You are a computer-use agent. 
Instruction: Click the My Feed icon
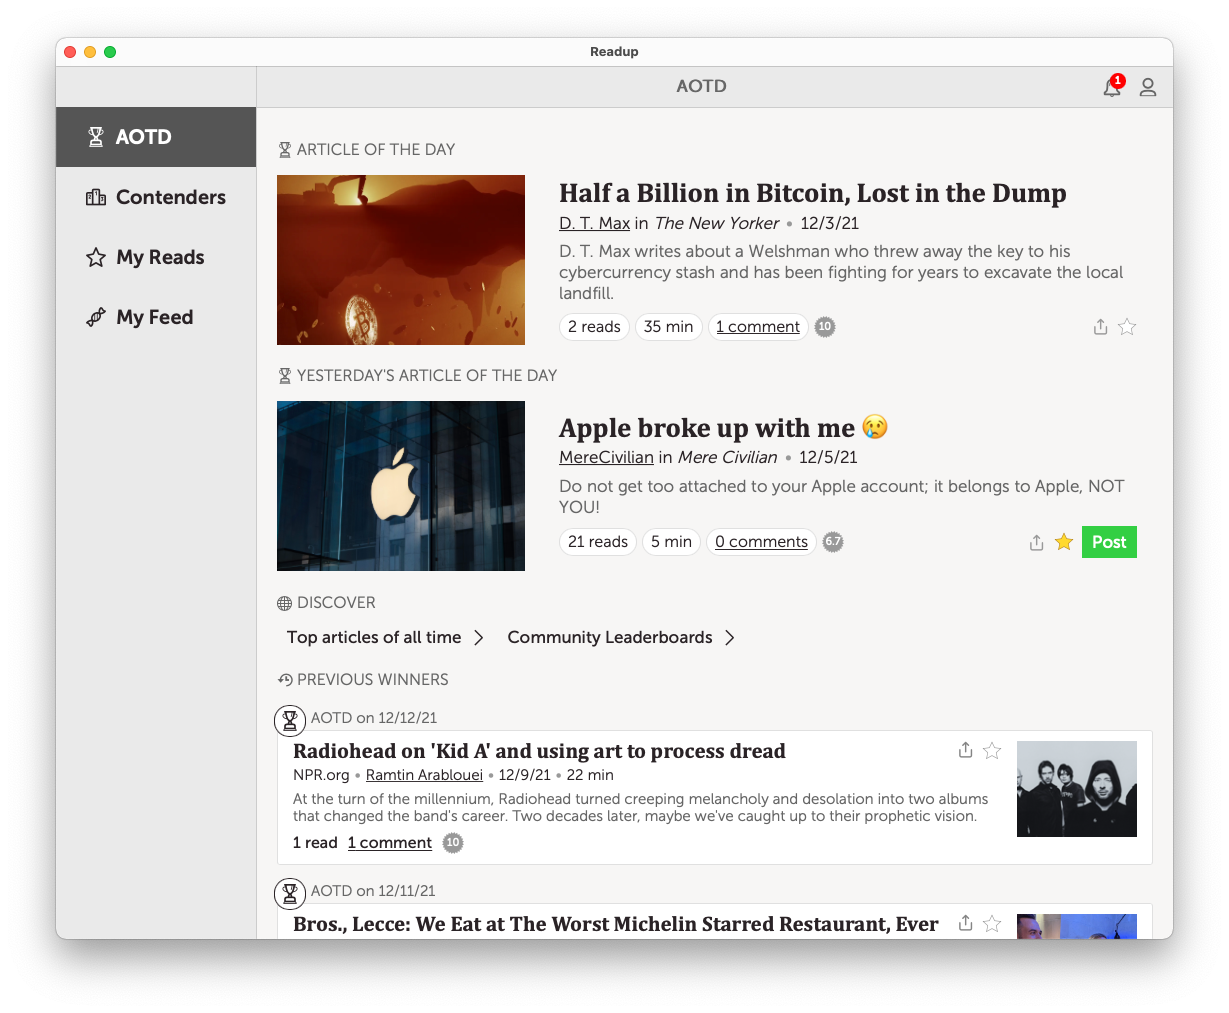96,318
